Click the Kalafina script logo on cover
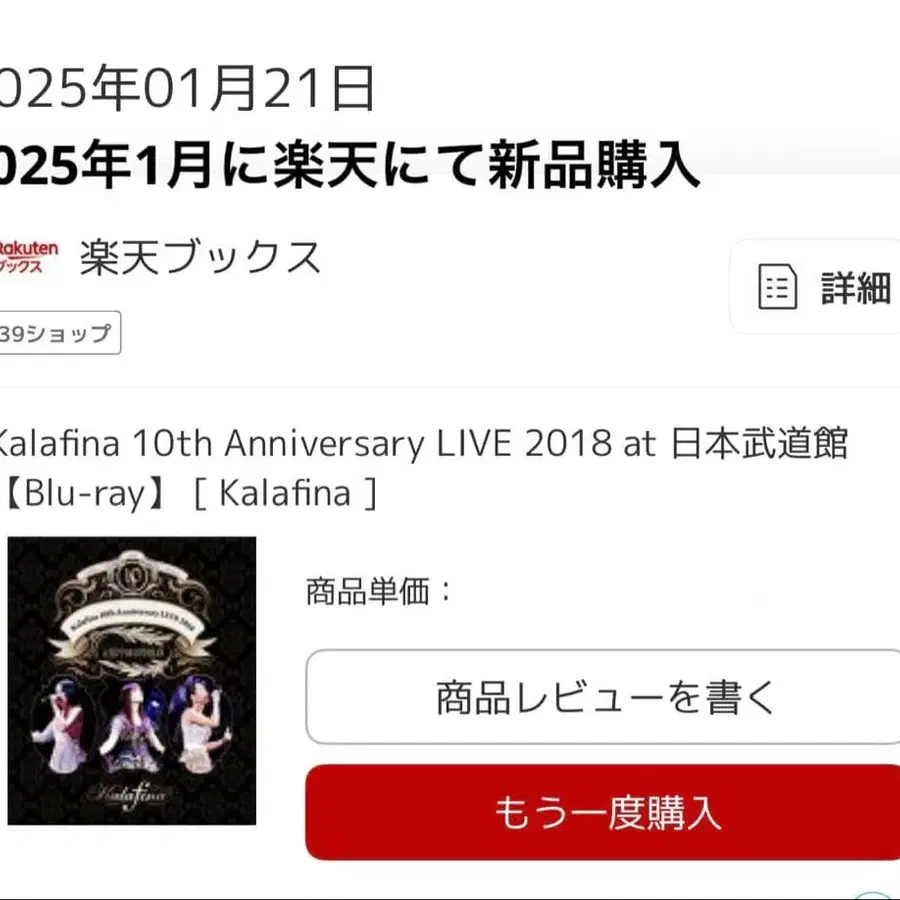 (127, 796)
